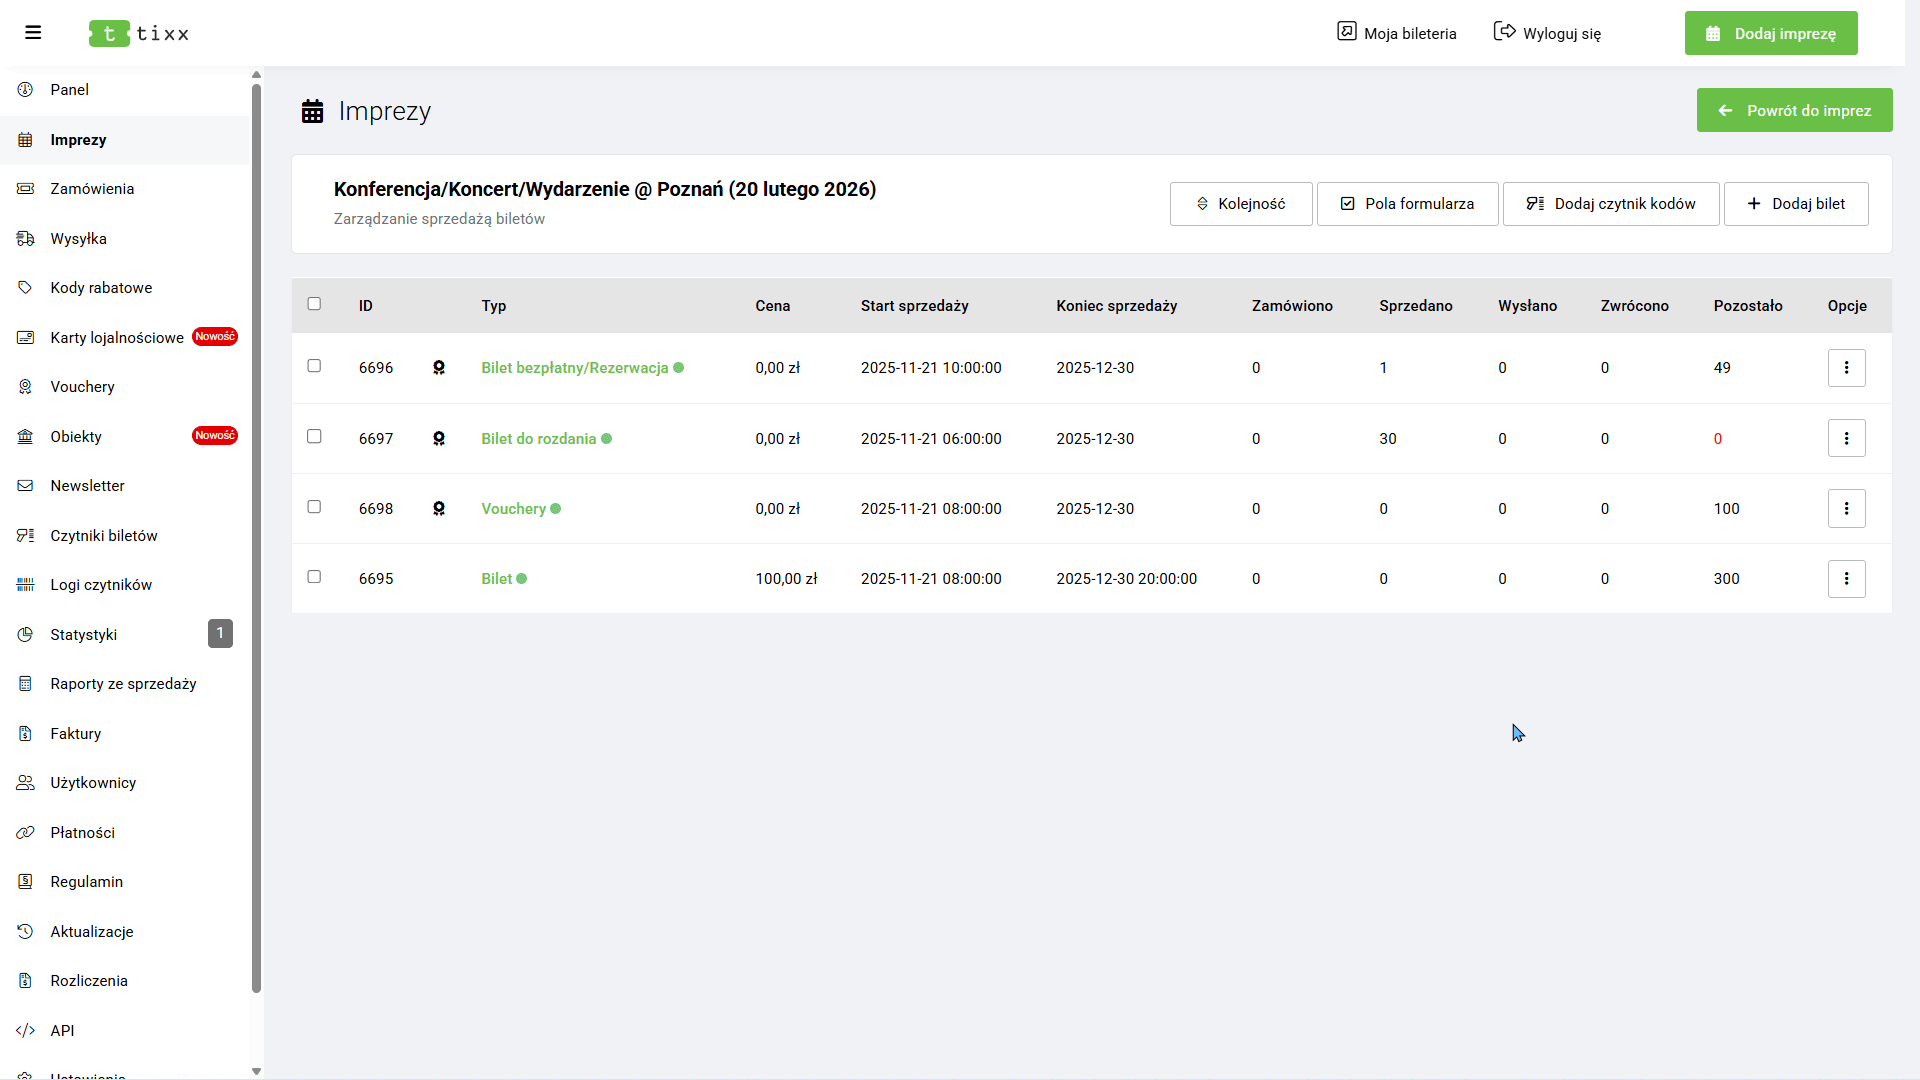Viewport: 1920px width, 1080px height.
Task: Go to Kody rabatowe sidebar item
Action: click(101, 288)
